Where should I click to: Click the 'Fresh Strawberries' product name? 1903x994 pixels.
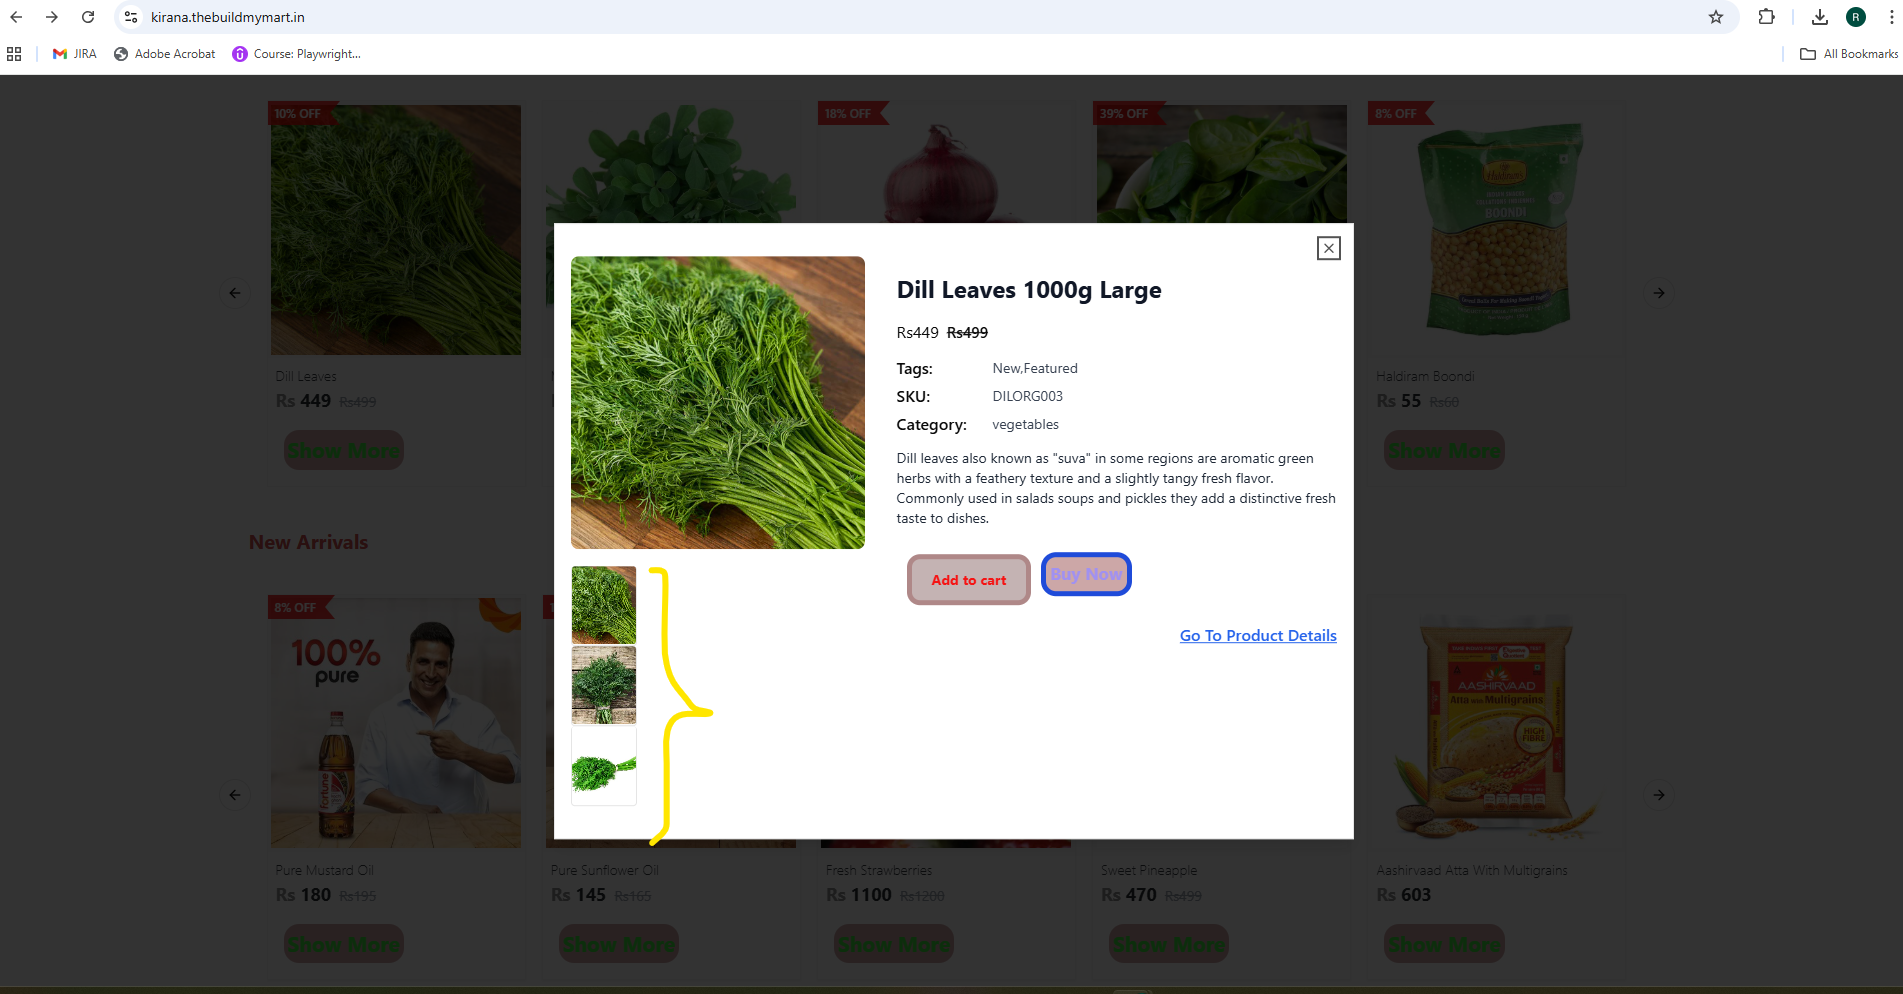pos(879,870)
